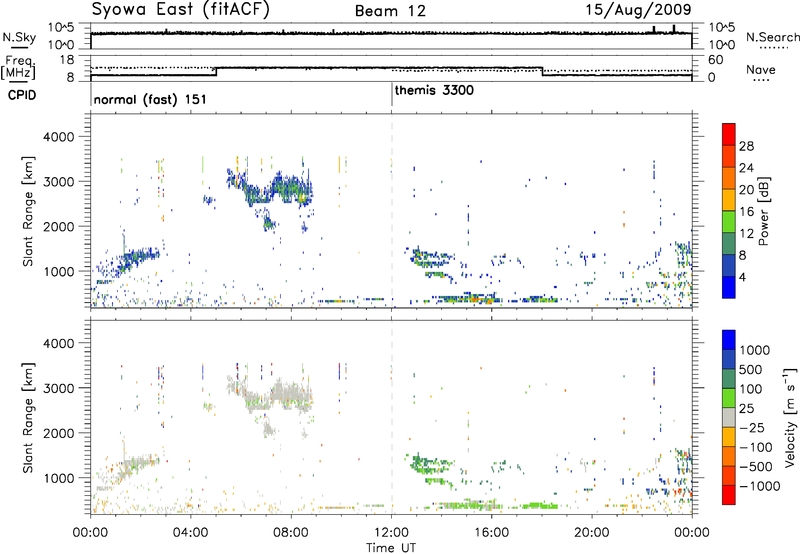Click the '18' frequency axis tick
Image resolution: width=800 pixels, height=554 pixels.
67,60
